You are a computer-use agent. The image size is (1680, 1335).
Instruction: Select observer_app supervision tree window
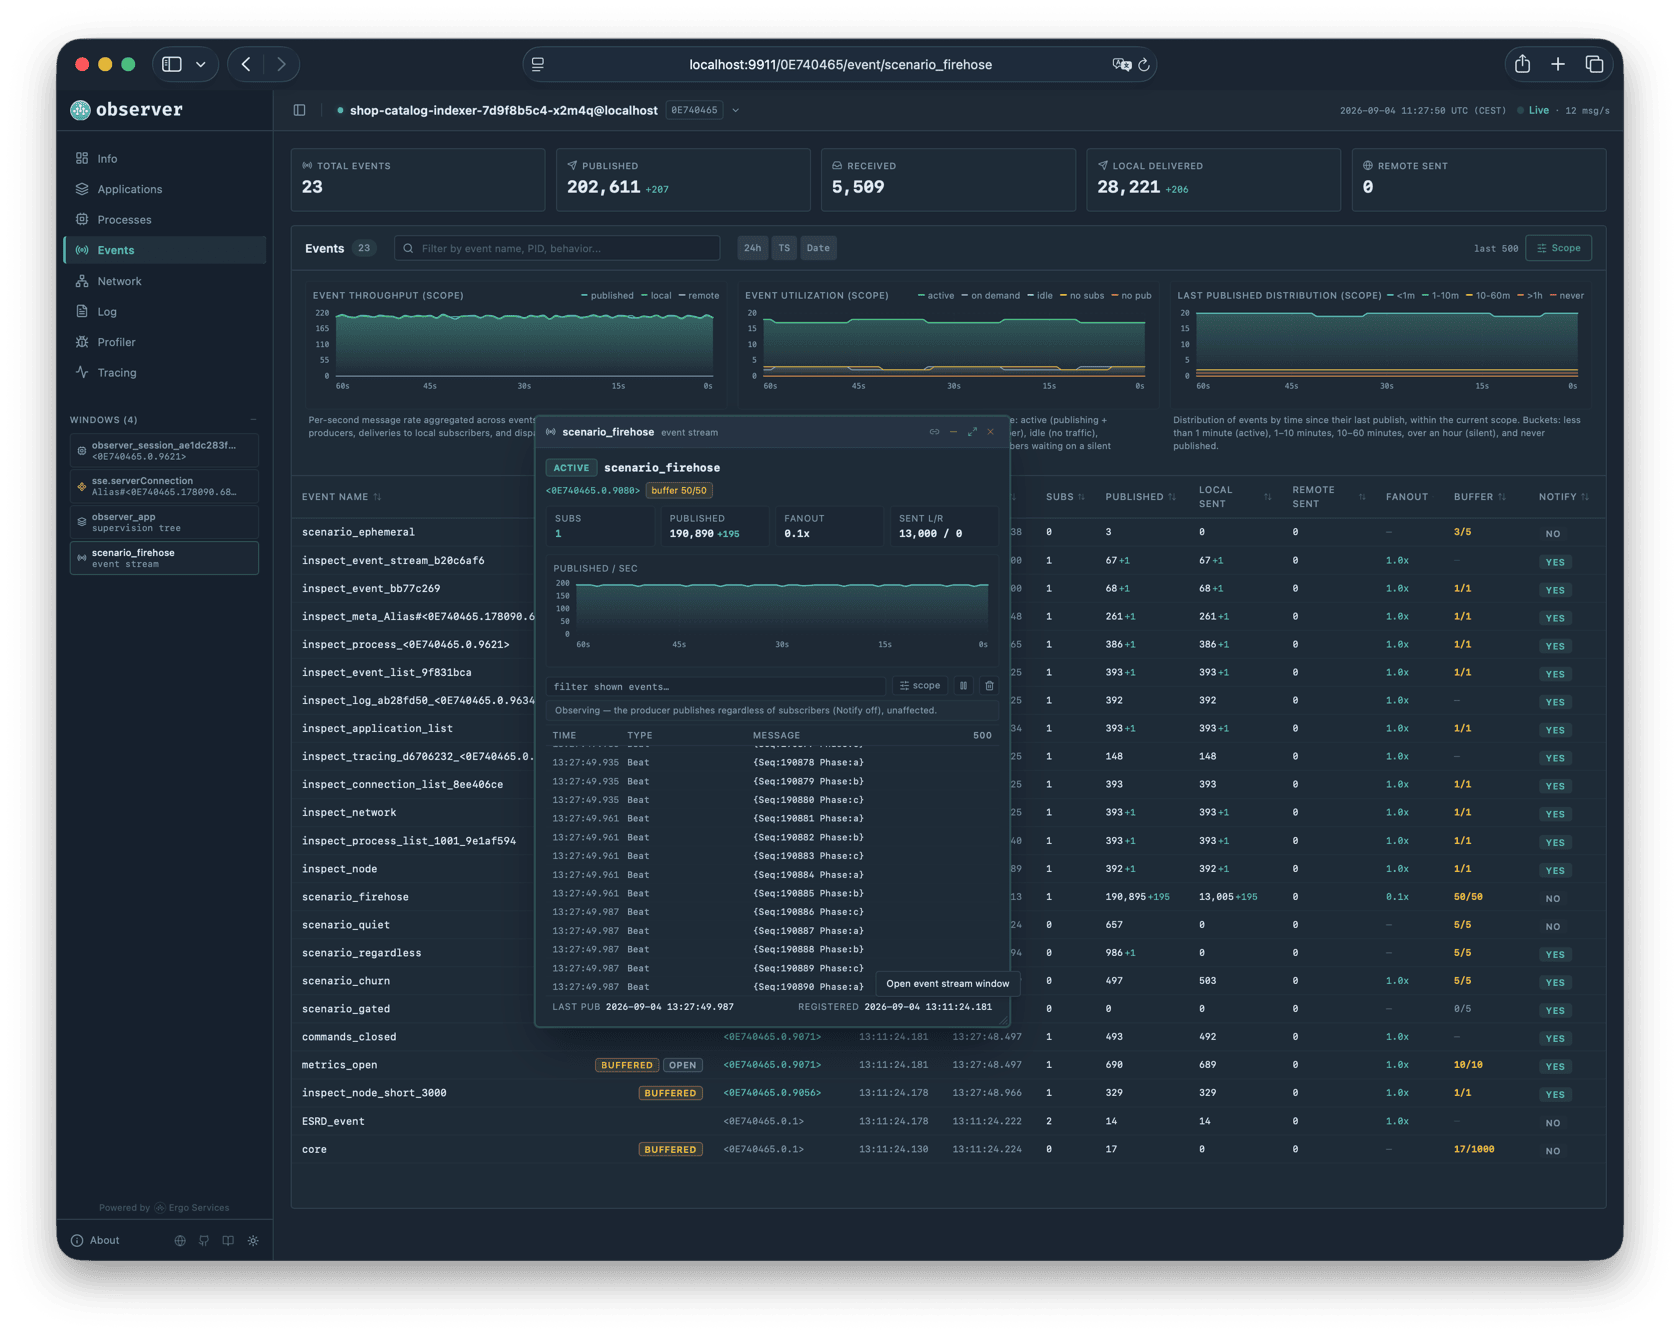point(164,522)
